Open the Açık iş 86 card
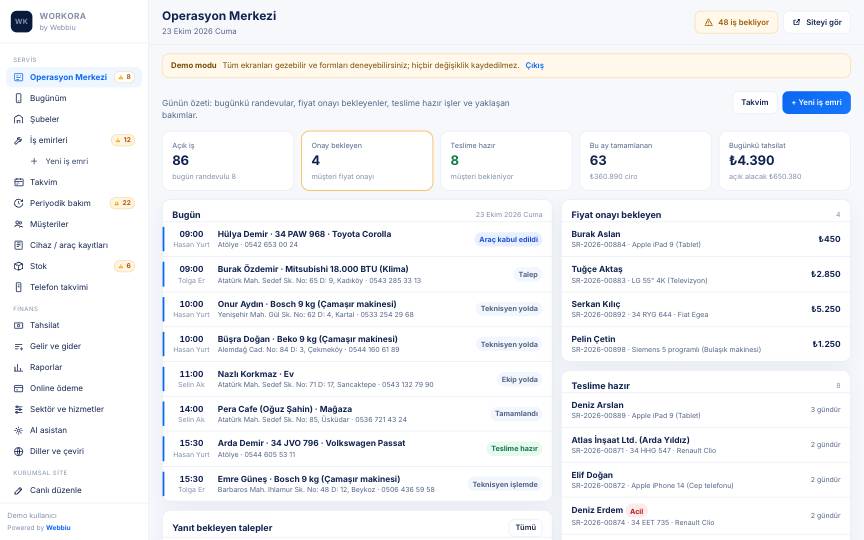Screen dimensions: 864x540 point(228,160)
